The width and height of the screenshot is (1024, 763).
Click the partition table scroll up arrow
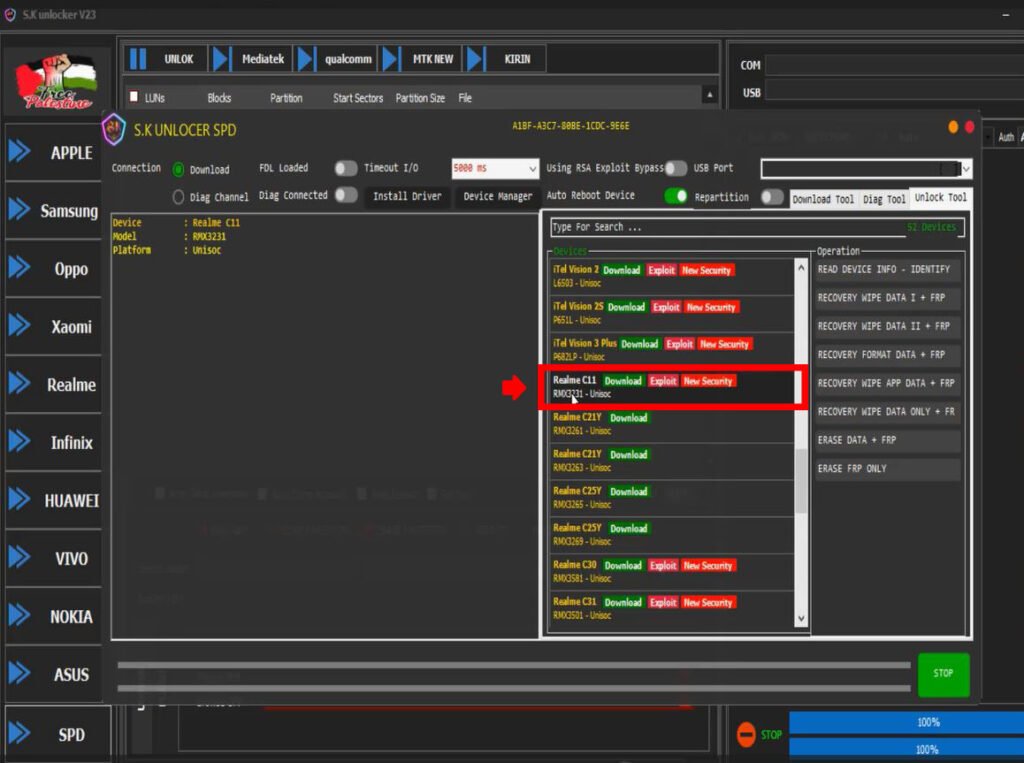coord(710,95)
